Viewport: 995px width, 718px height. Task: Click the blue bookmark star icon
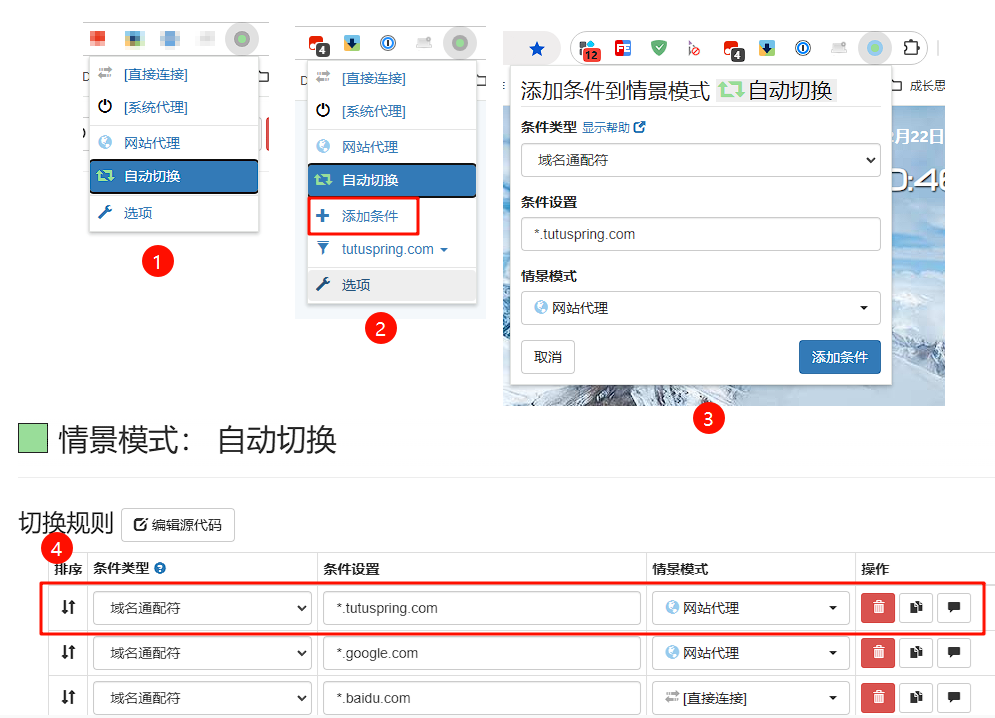pos(537,47)
